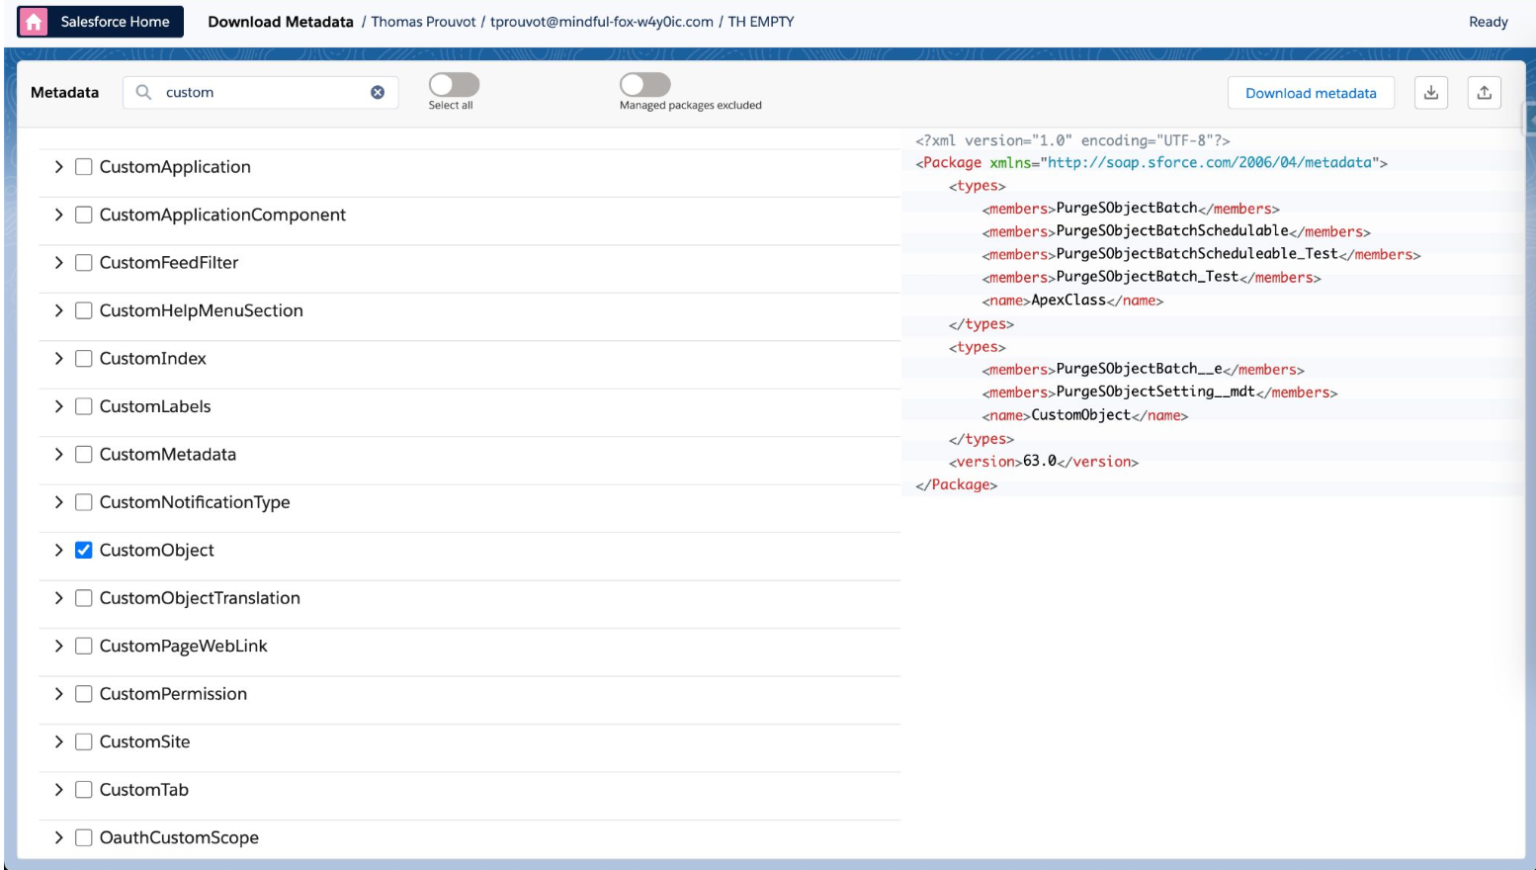Expand the OauthCustomScope chevron
Screen dimensions: 1536x870
58,838
